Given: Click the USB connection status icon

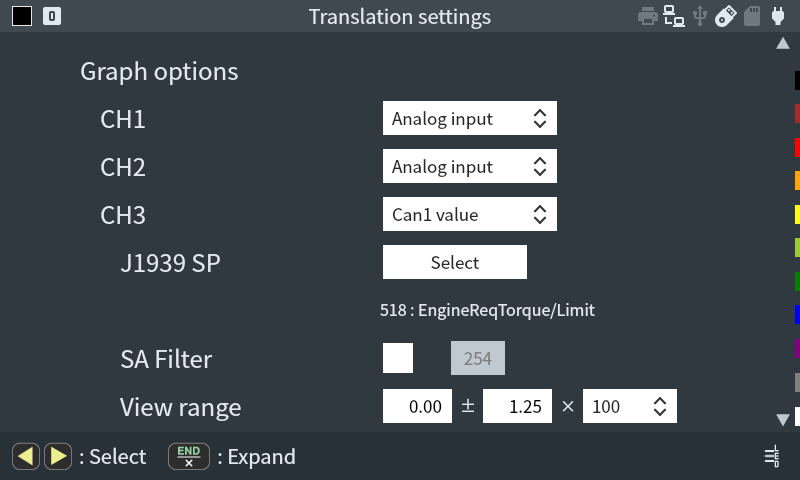Looking at the screenshot, I should click(x=700, y=16).
